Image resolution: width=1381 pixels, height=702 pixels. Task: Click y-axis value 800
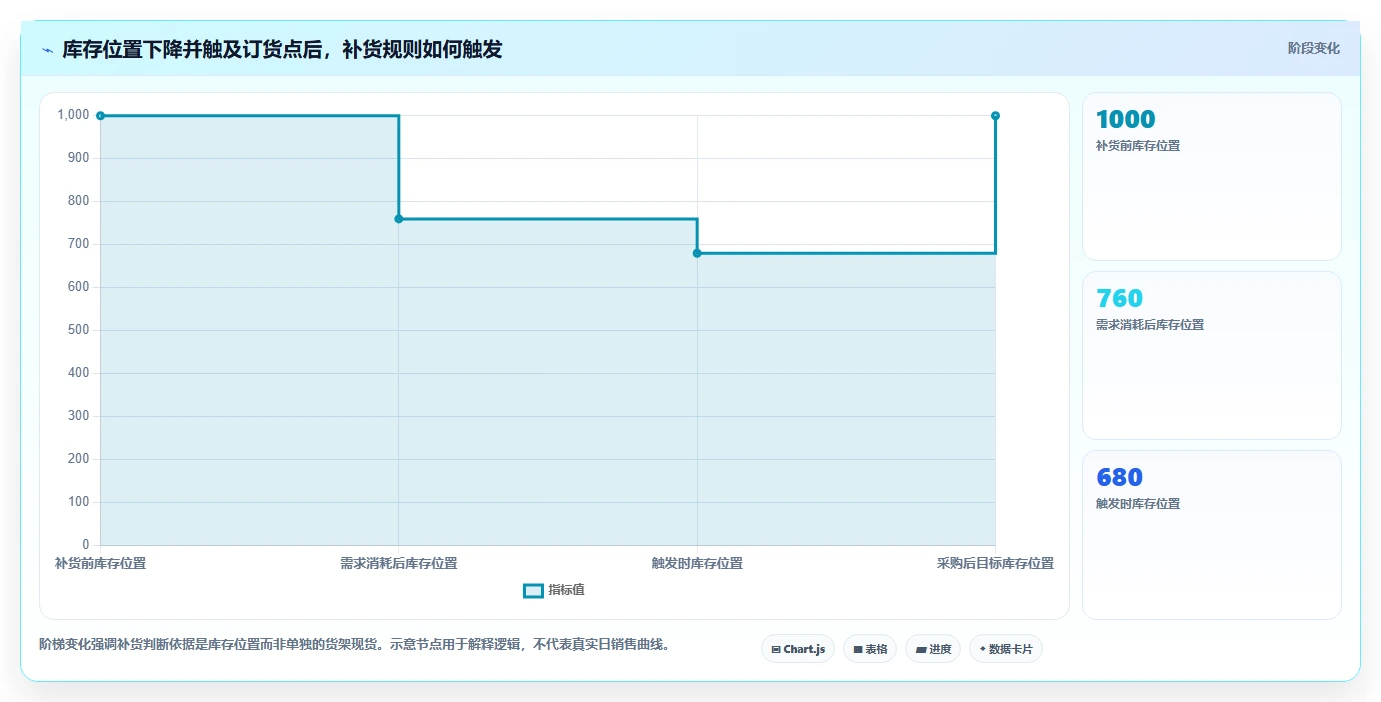click(78, 201)
